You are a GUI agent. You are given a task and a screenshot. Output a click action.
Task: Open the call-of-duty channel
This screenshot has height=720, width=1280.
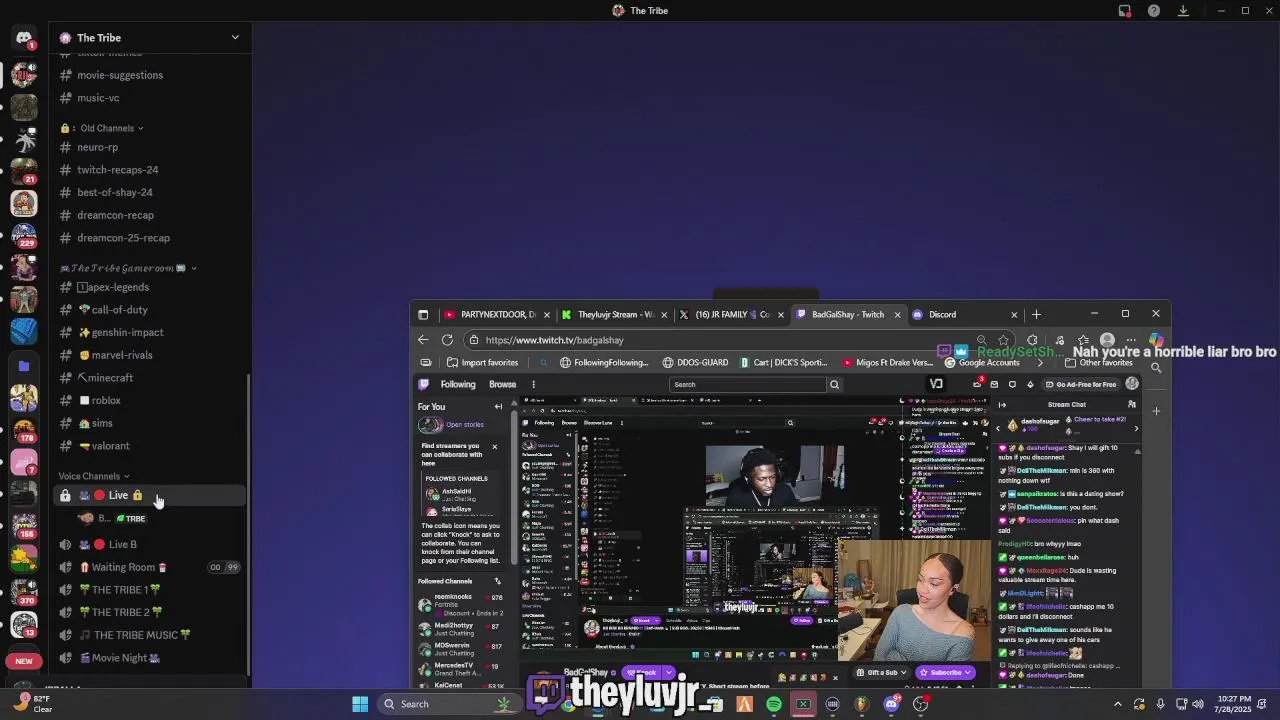point(150,310)
